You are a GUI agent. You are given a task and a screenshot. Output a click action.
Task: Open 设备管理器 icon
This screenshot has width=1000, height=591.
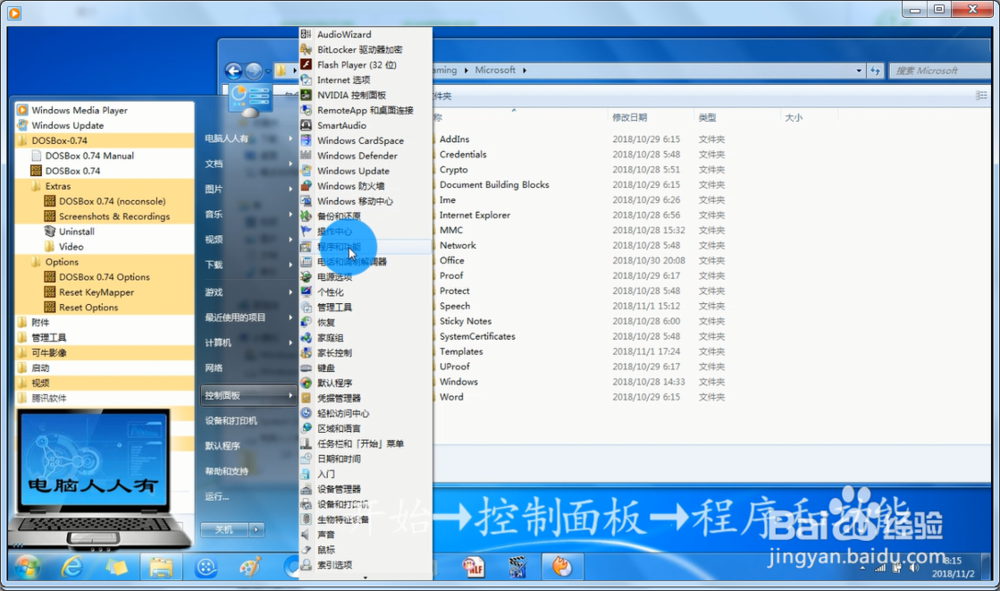306,489
